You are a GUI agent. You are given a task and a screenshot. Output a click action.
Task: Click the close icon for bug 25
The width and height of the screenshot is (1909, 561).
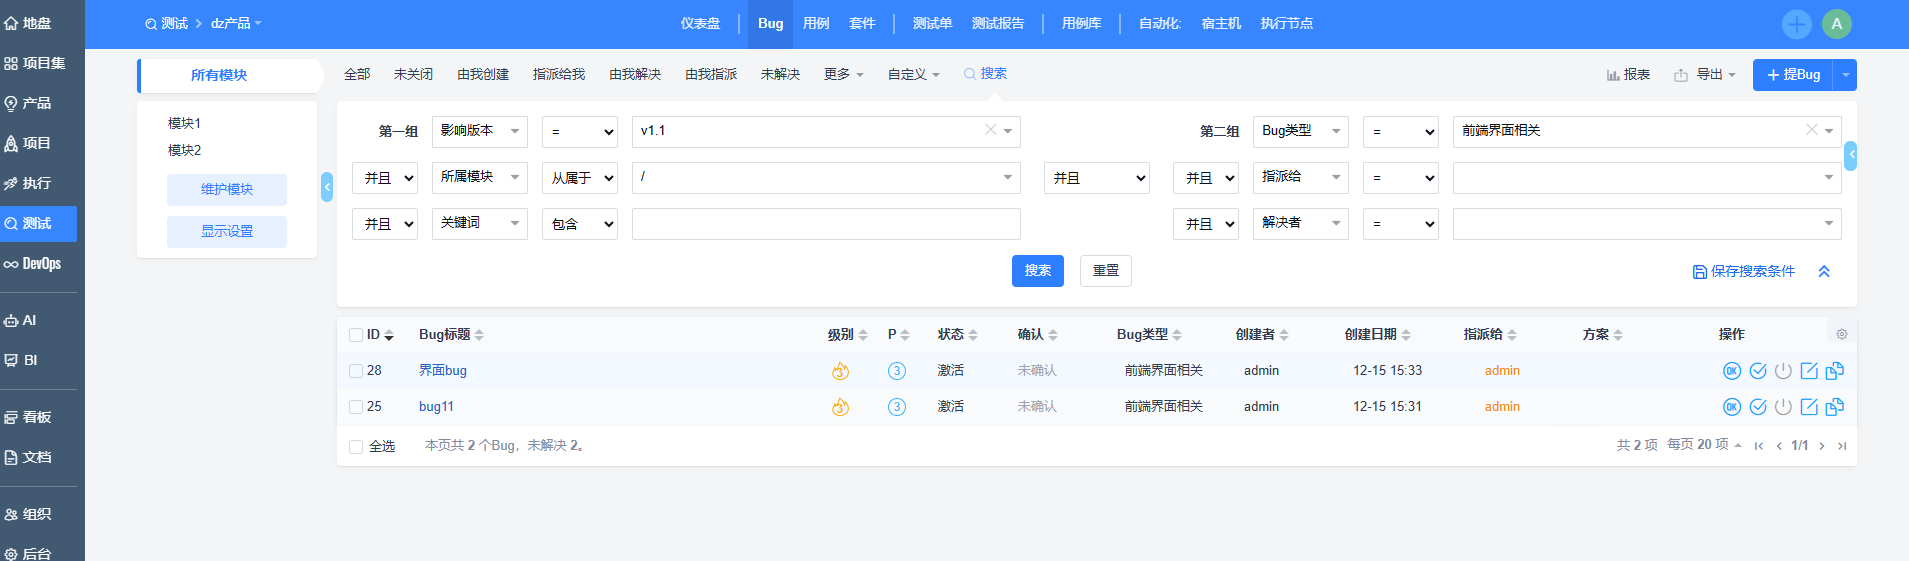[1783, 407]
